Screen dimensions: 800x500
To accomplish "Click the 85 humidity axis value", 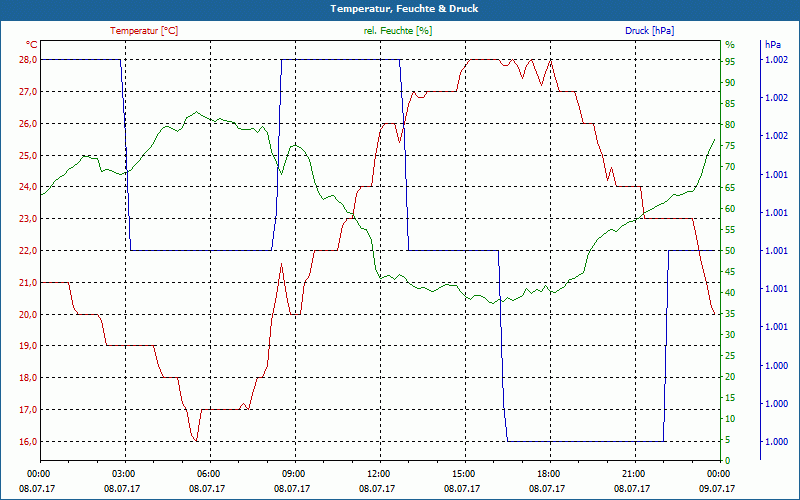I will tap(731, 104).
